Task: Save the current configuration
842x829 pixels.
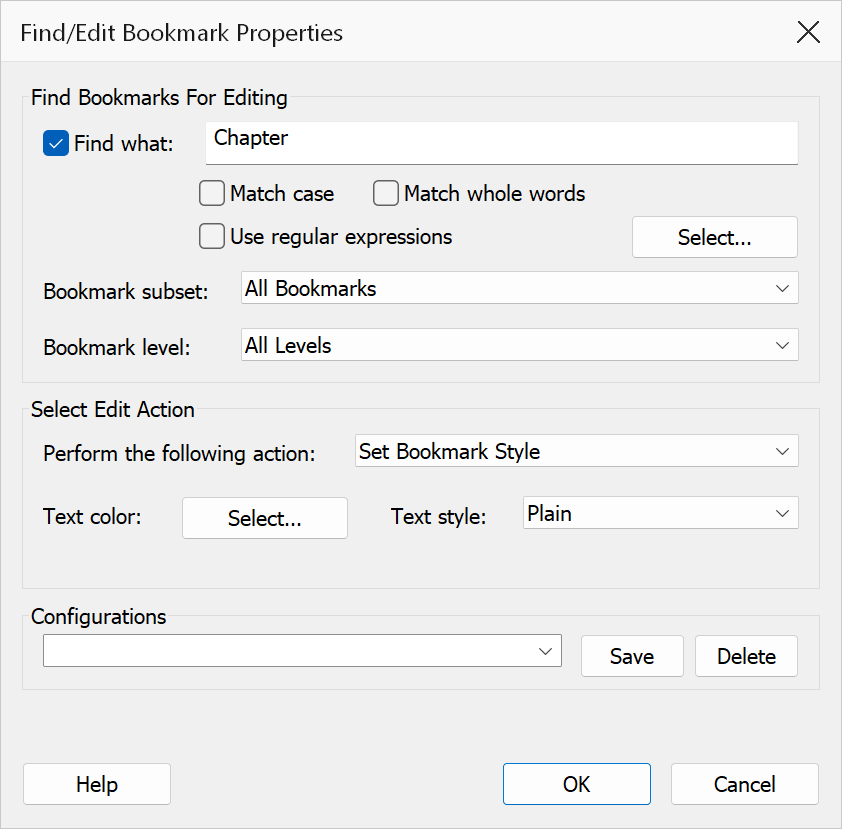Action: pyautogui.click(x=632, y=656)
